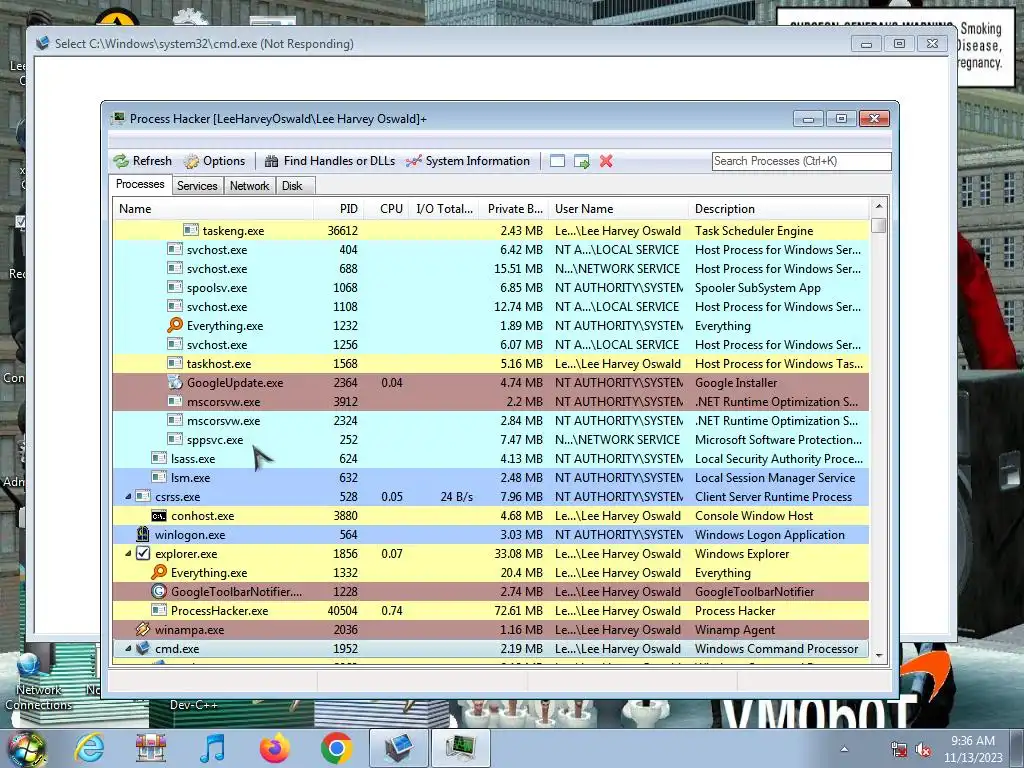Open Google Chrome from taskbar
Screen dimensions: 1024x768
[x=336, y=748]
